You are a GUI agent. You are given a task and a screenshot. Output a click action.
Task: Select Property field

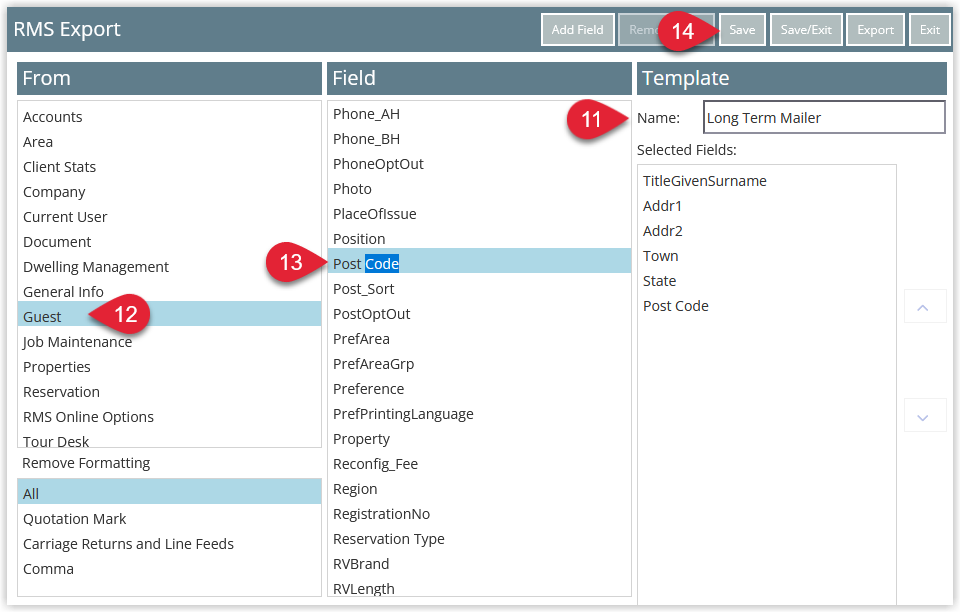tap(479, 440)
